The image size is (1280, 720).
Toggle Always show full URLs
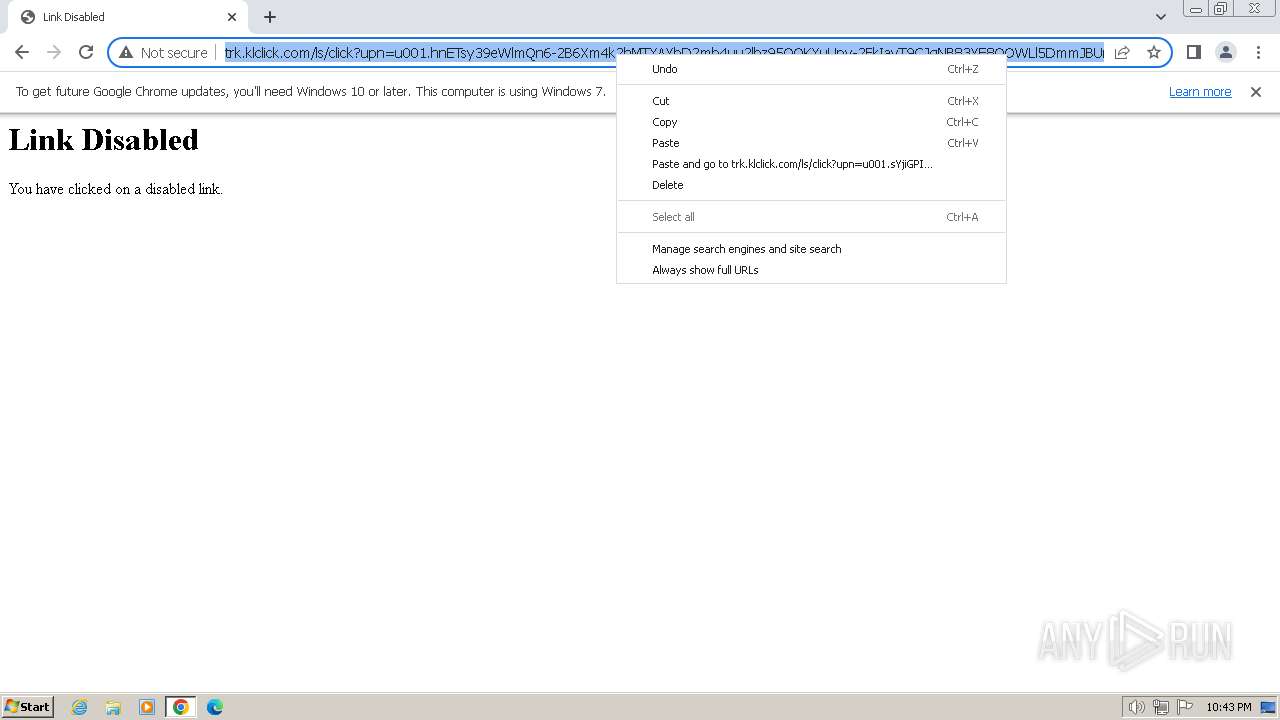pyautogui.click(x=811, y=270)
